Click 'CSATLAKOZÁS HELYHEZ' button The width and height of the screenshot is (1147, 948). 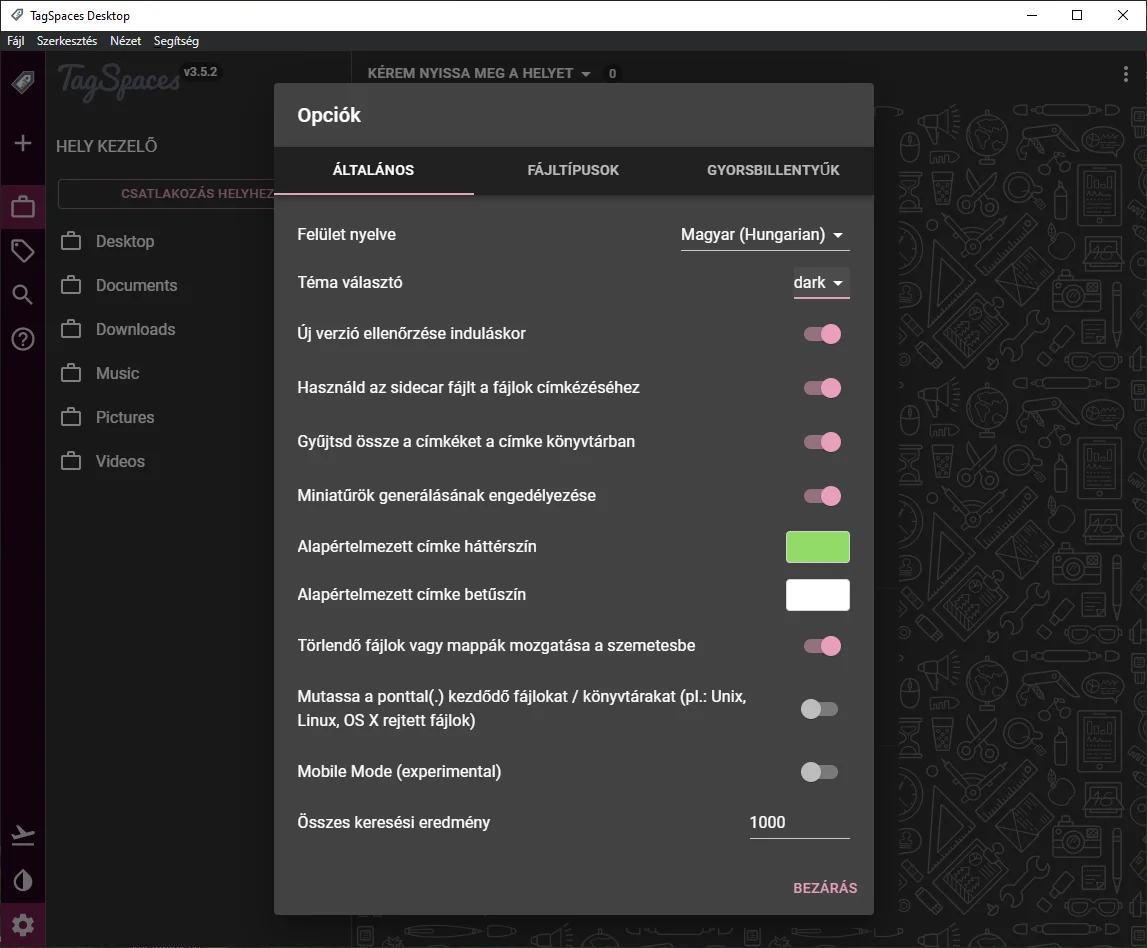[x=167, y=194]
